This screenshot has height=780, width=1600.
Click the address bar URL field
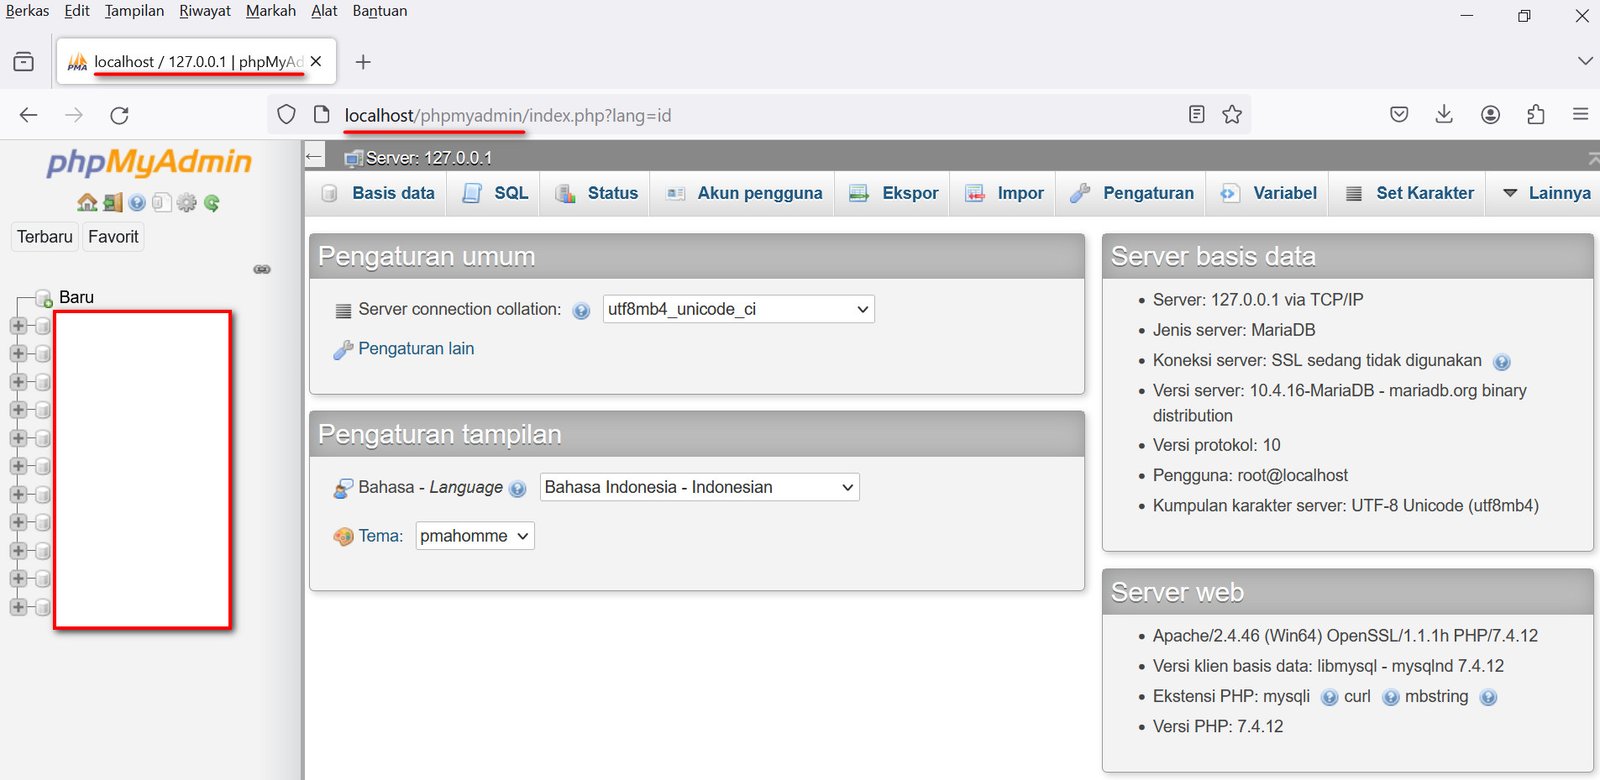click(x=760, y=115)
